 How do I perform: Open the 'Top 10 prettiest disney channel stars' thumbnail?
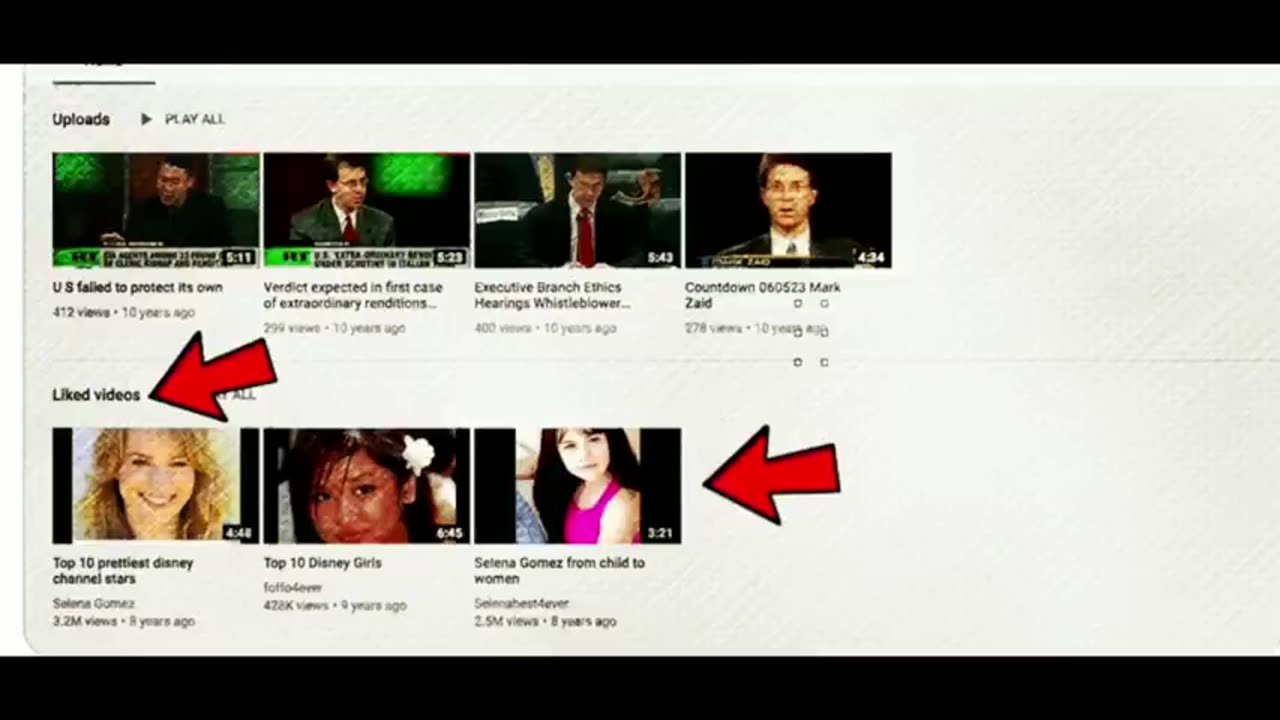(x=156, y=486)
